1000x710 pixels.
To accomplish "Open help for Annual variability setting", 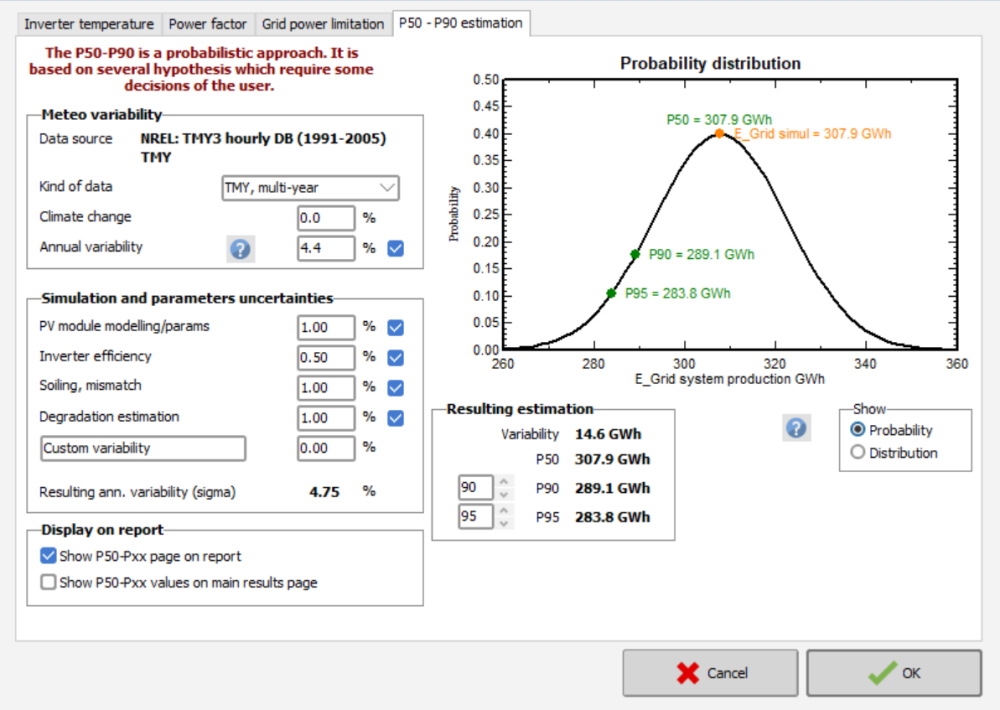I will 240,248.
